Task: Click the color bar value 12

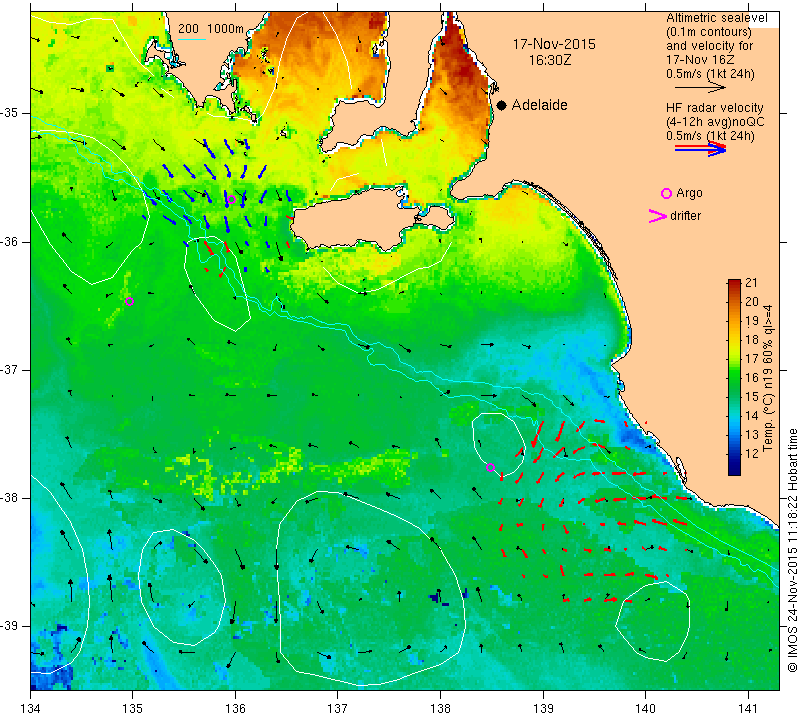Action: click(x=752, y=453)
